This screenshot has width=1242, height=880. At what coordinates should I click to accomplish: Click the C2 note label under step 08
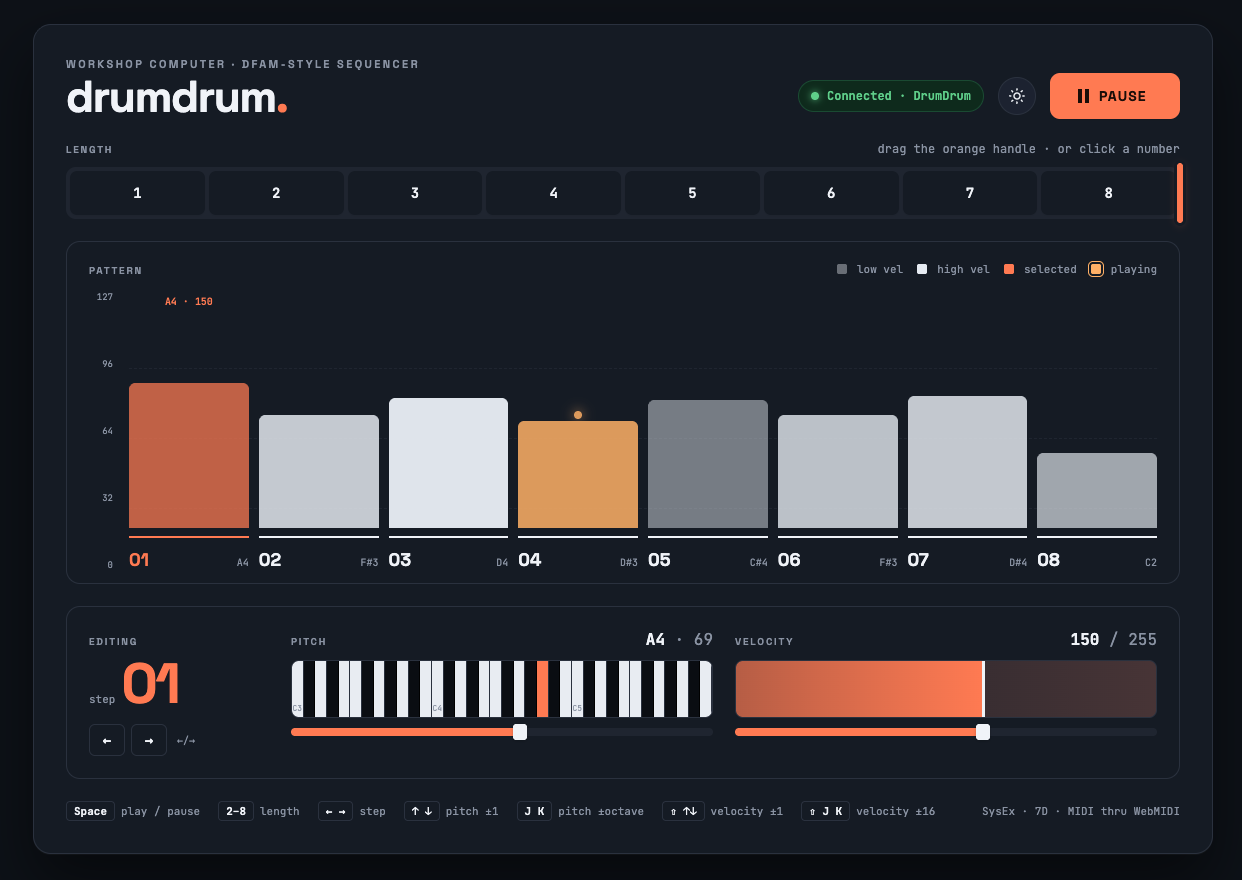tap(1151, 563)
